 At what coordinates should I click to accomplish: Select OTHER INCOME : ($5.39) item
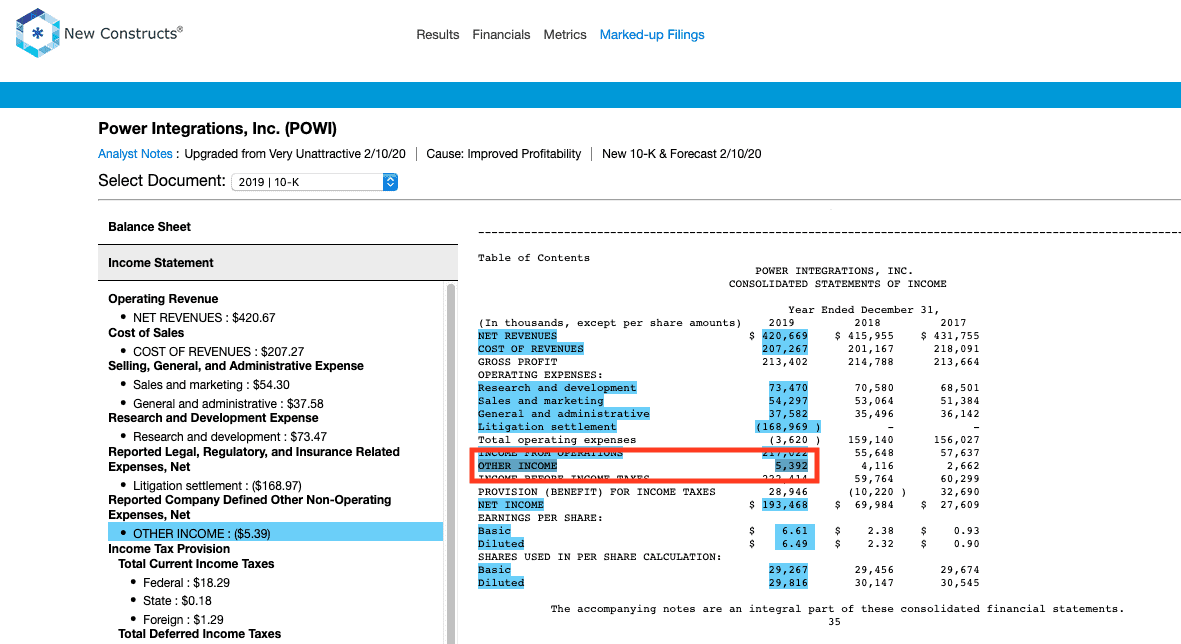point(276,533)
